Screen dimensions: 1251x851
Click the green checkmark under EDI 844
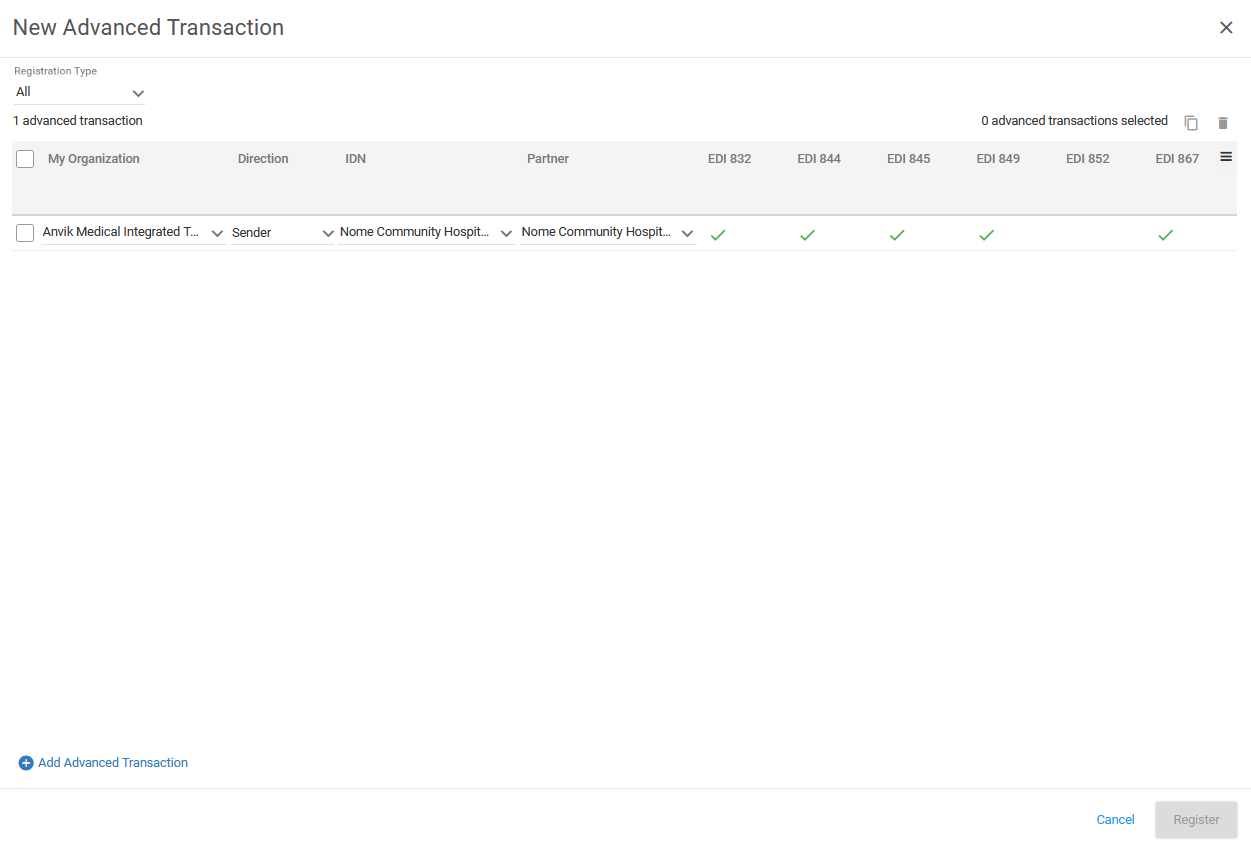pos(807,234)
